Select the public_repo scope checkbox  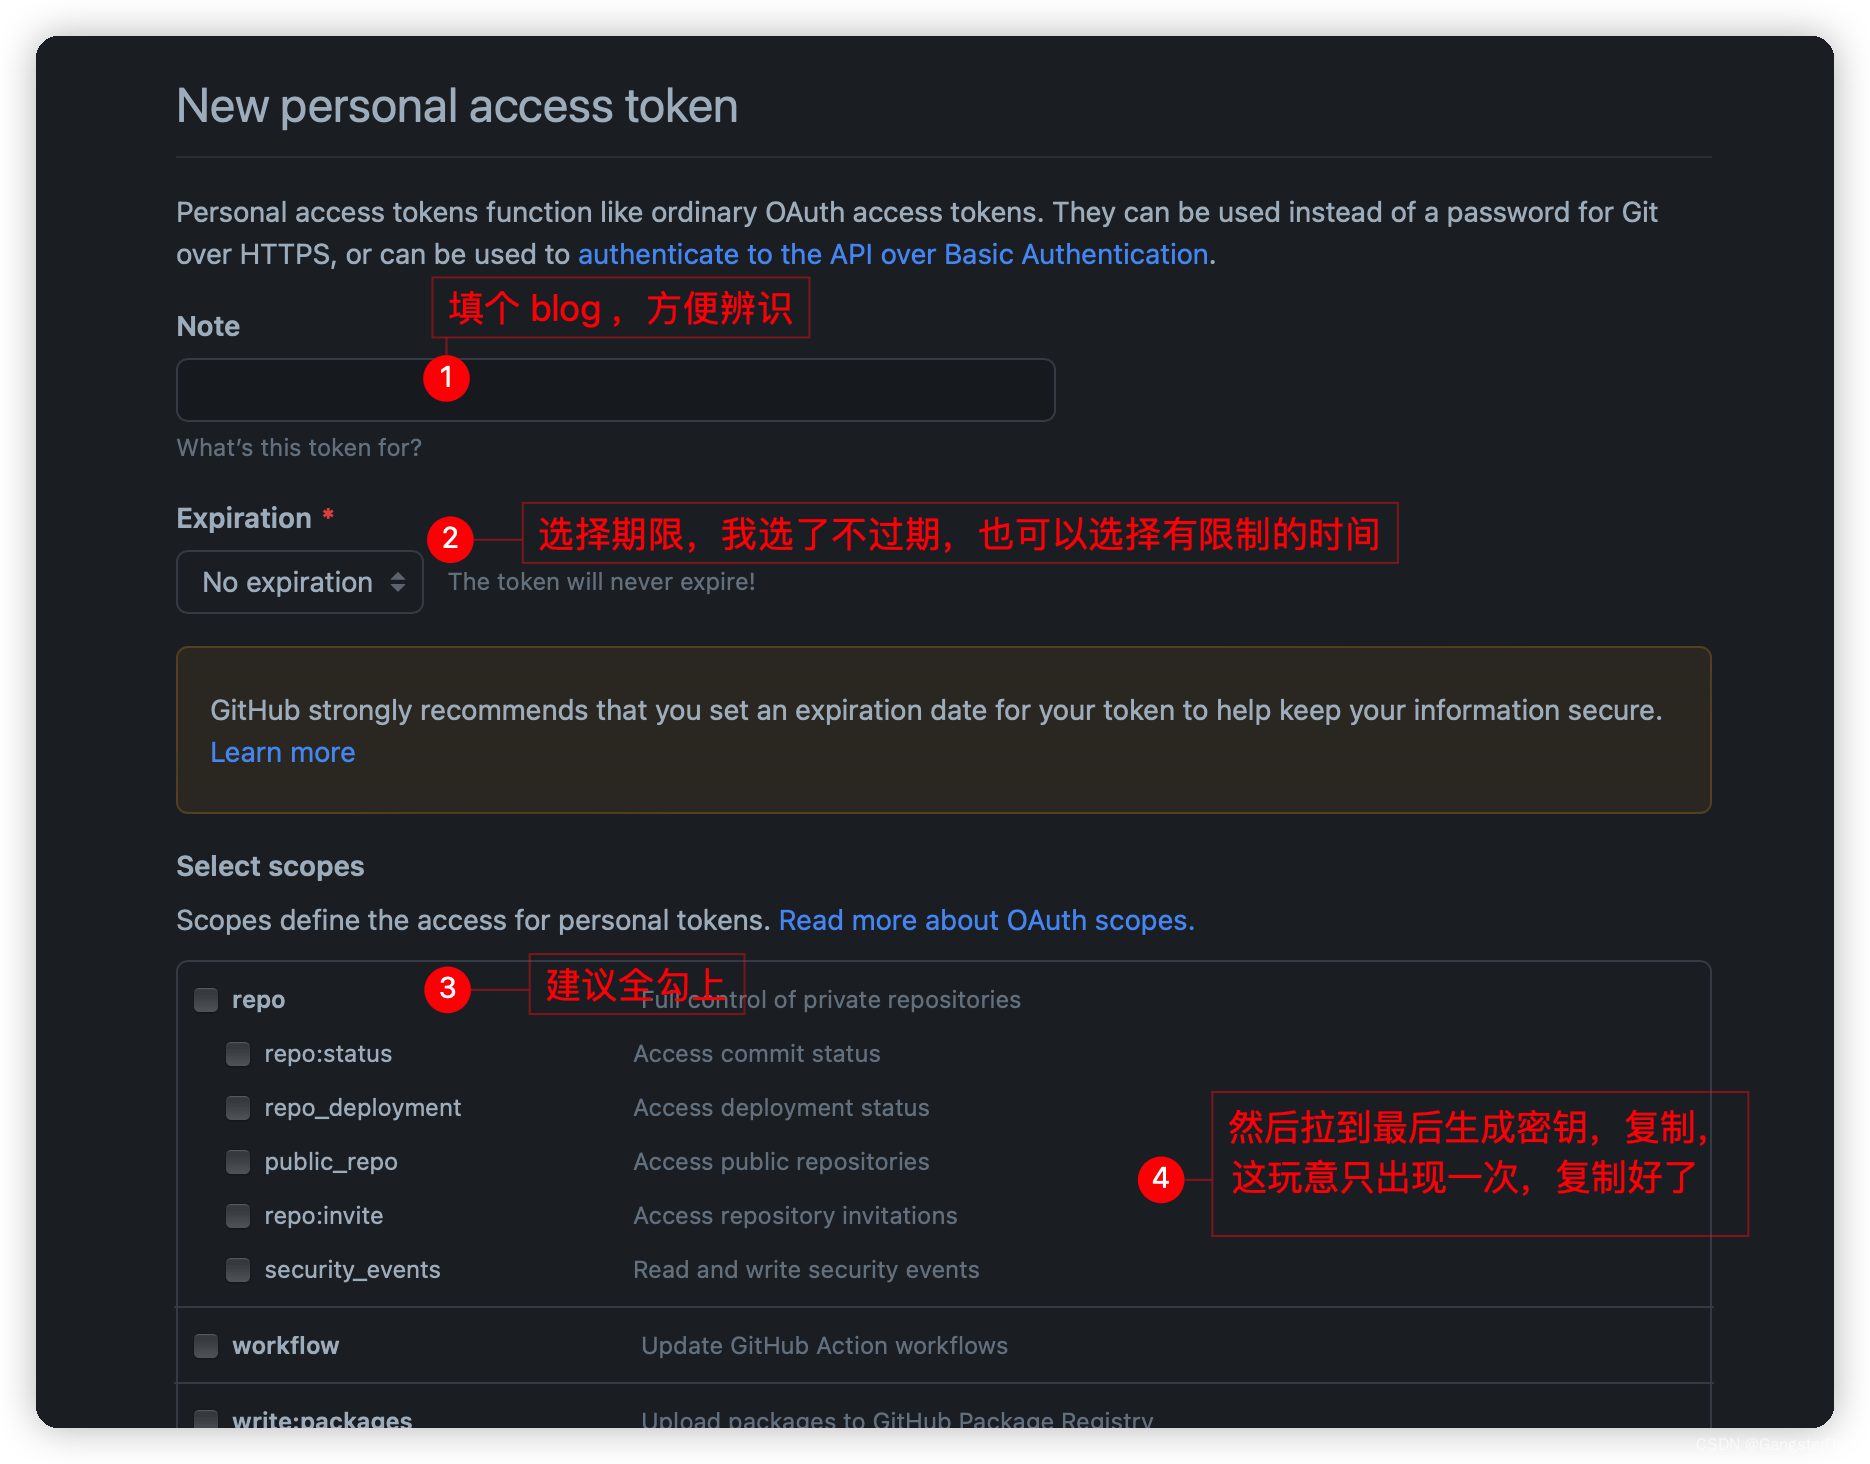238,1162
